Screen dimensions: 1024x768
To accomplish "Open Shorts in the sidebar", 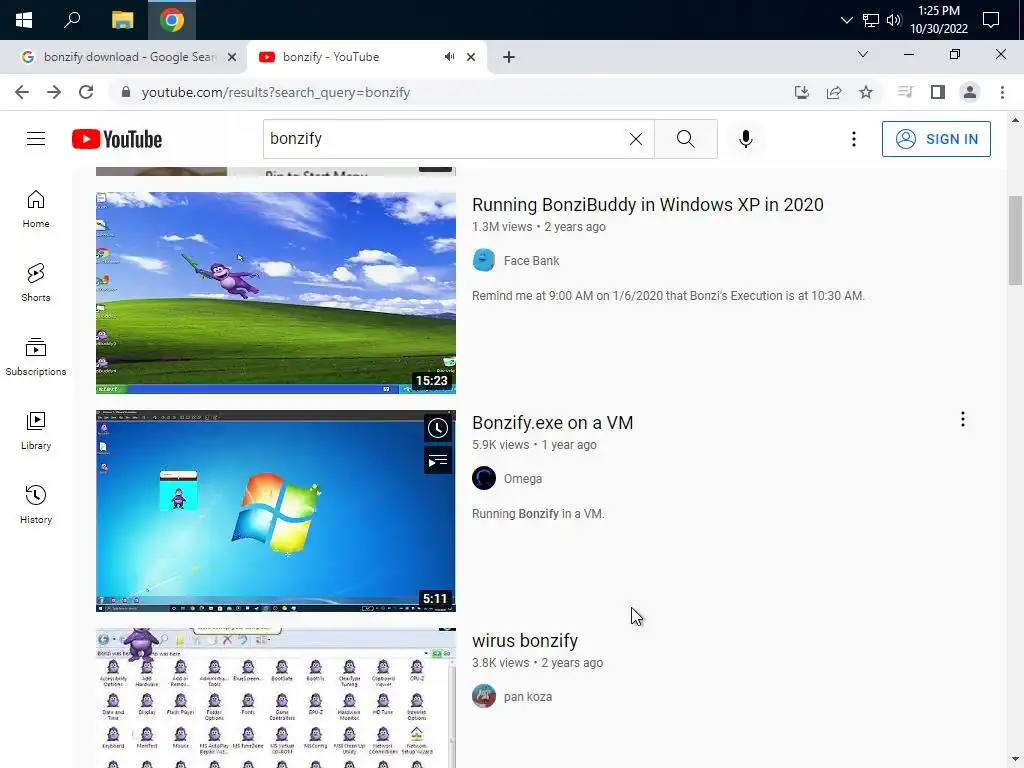I will pos(36,283).
